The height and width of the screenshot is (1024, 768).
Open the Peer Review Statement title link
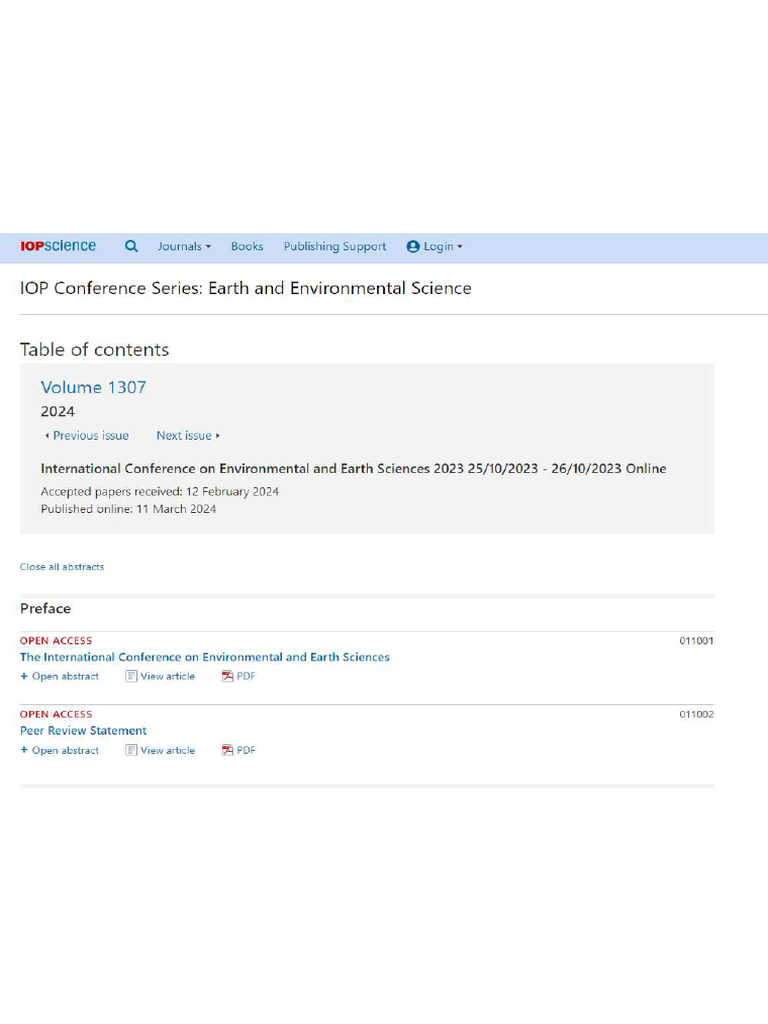(83, 731)
